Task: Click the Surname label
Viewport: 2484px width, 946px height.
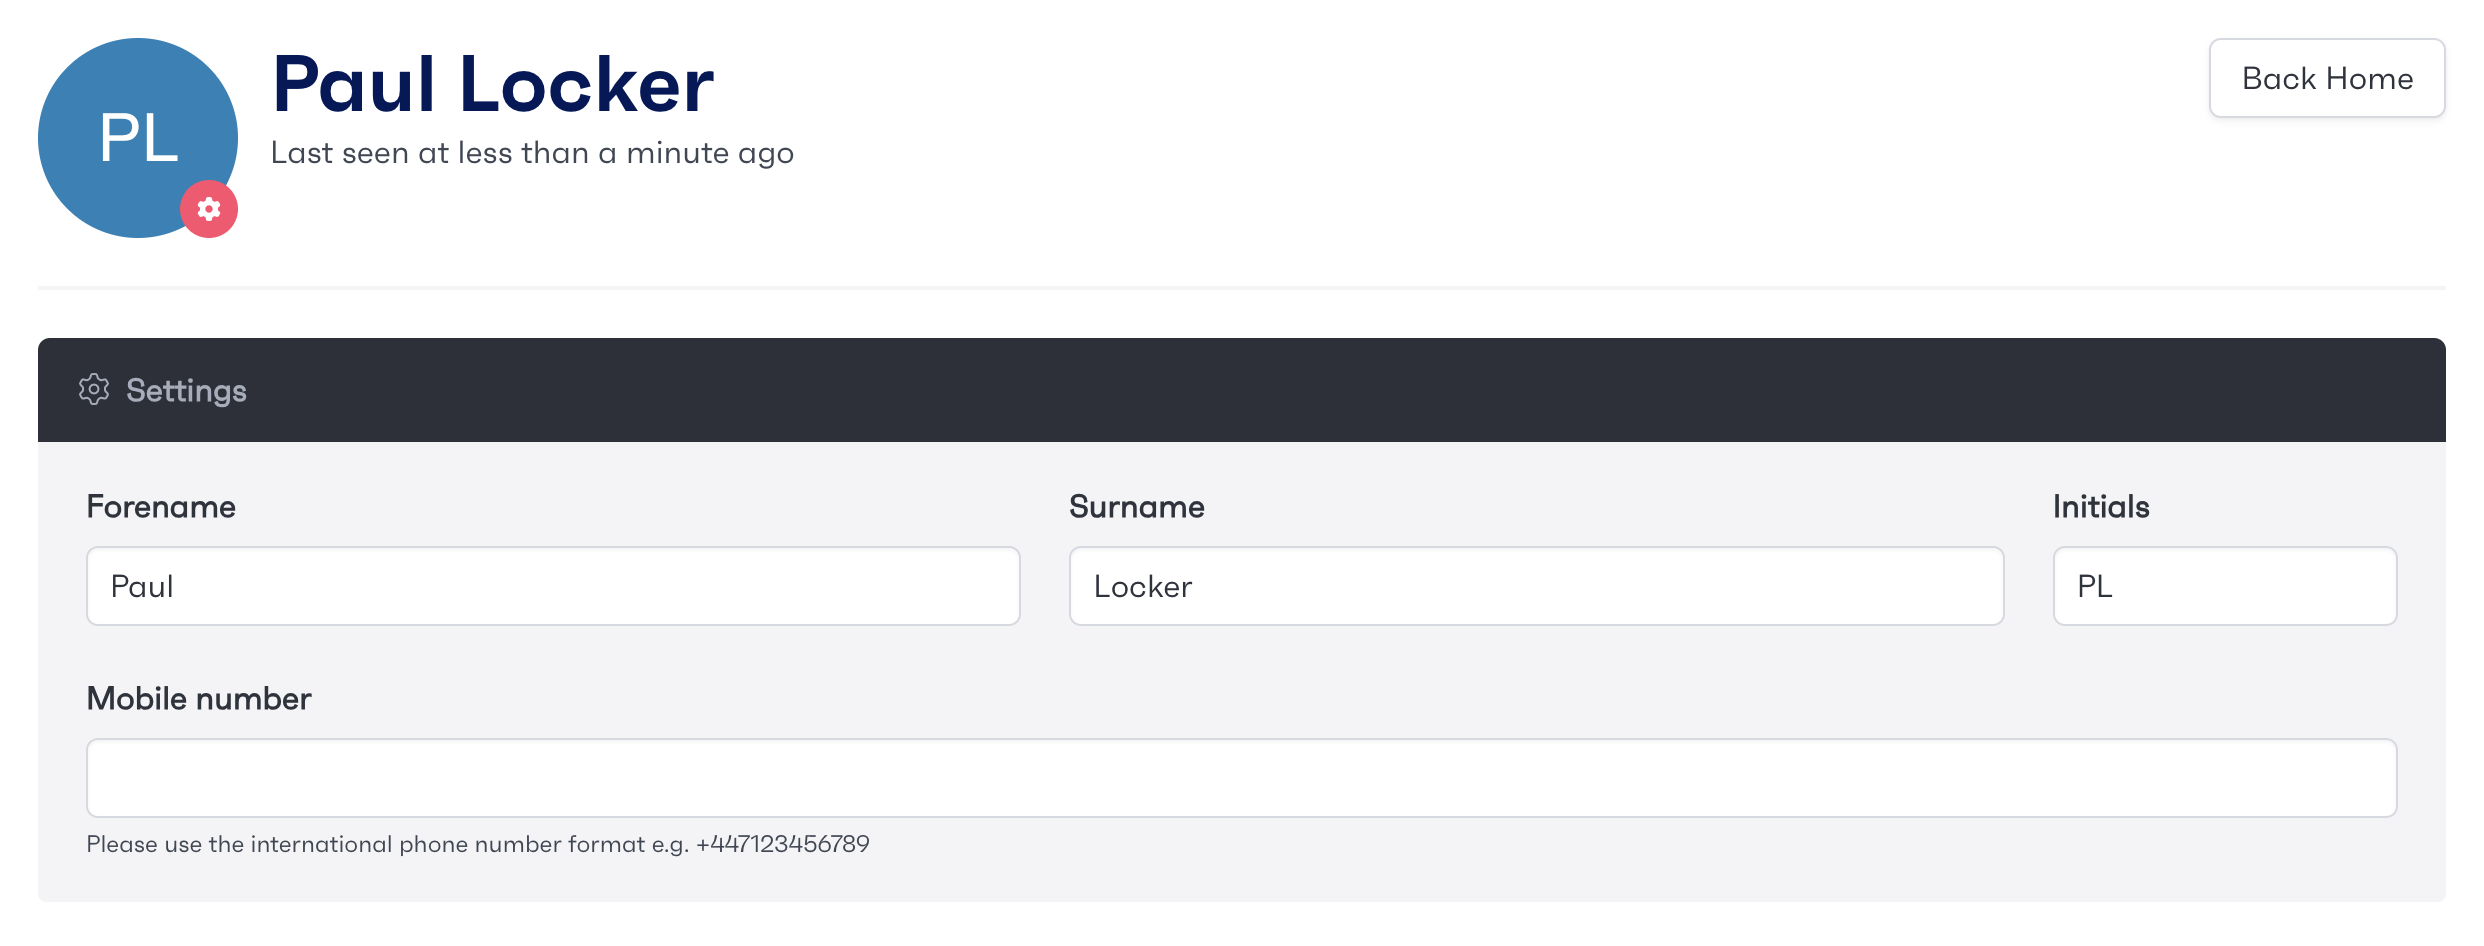Action: click(1137, 507)
